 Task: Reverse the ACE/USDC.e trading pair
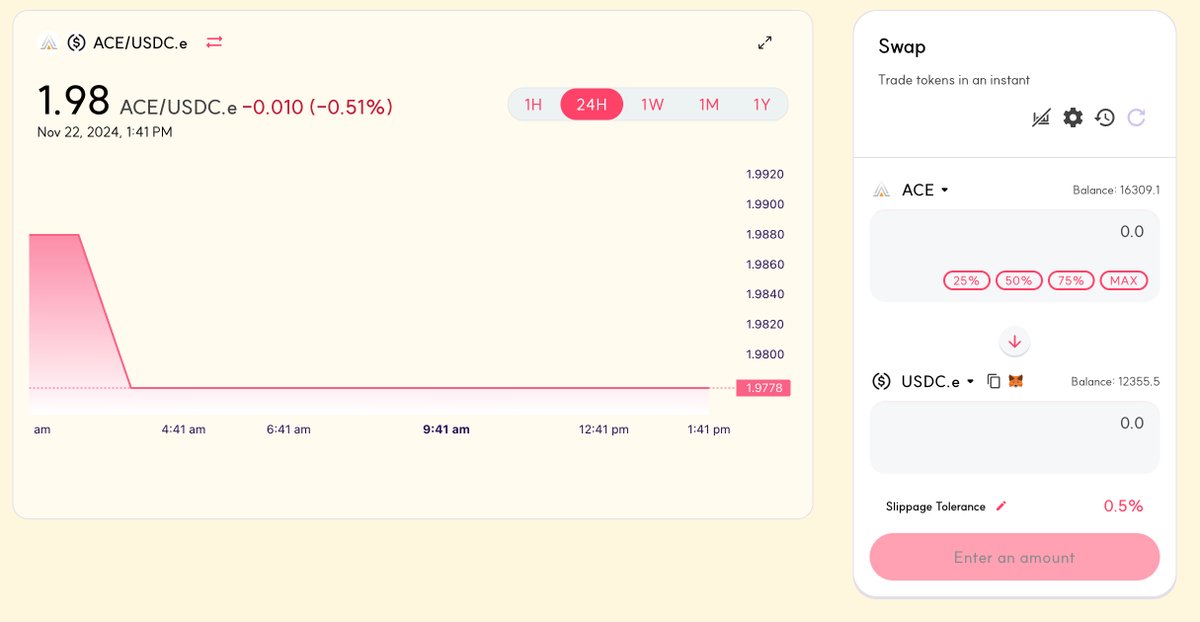tap(213, 43)
